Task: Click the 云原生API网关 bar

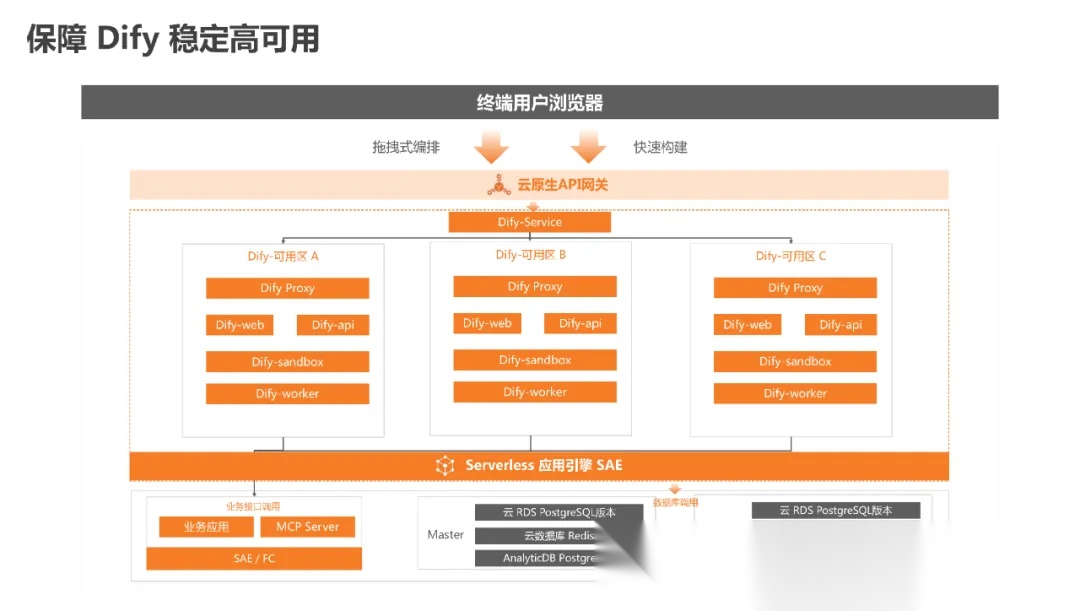Action: [539, 185]
